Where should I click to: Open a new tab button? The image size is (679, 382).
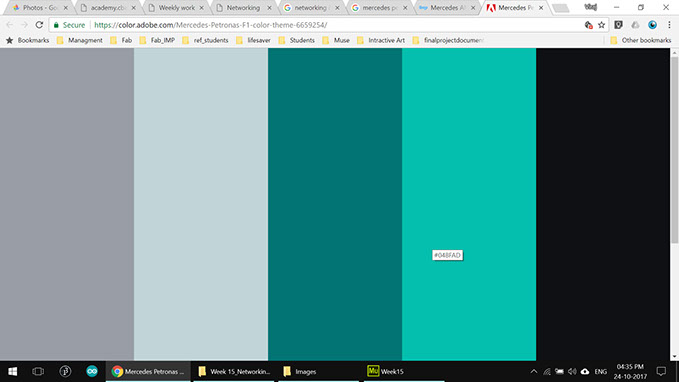[561, 8]
